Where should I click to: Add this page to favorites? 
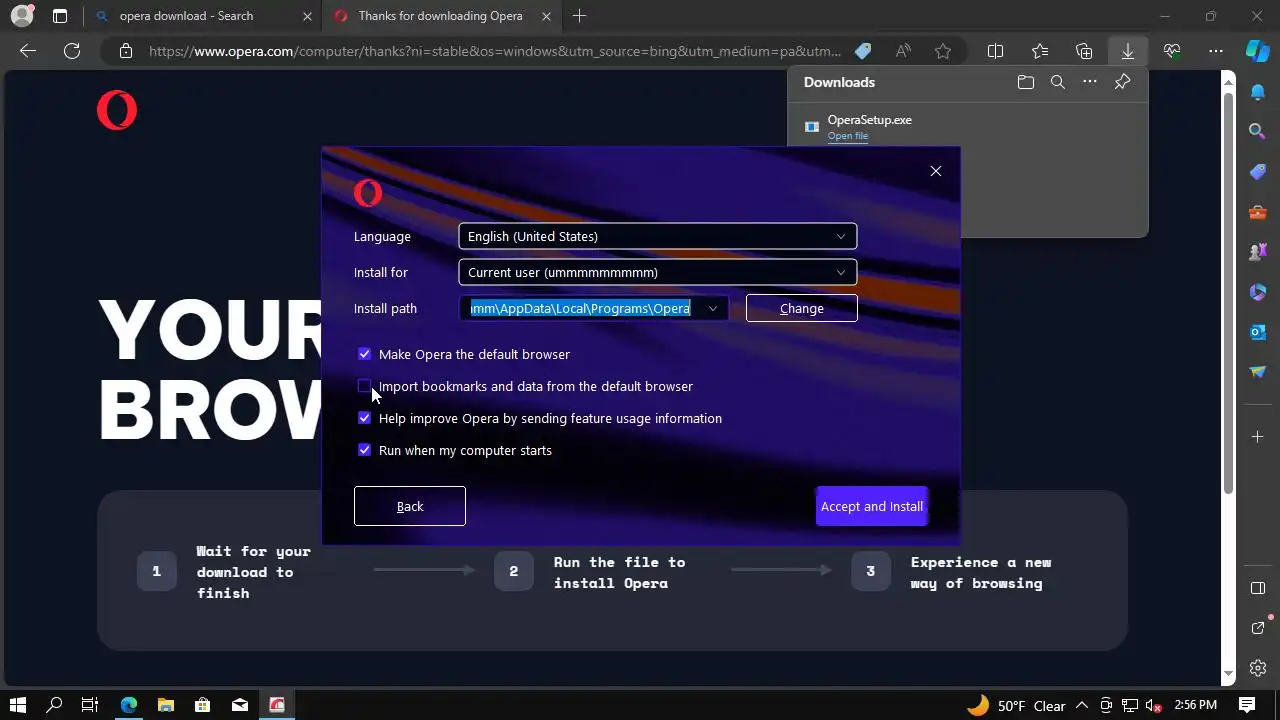coord(943,51)
